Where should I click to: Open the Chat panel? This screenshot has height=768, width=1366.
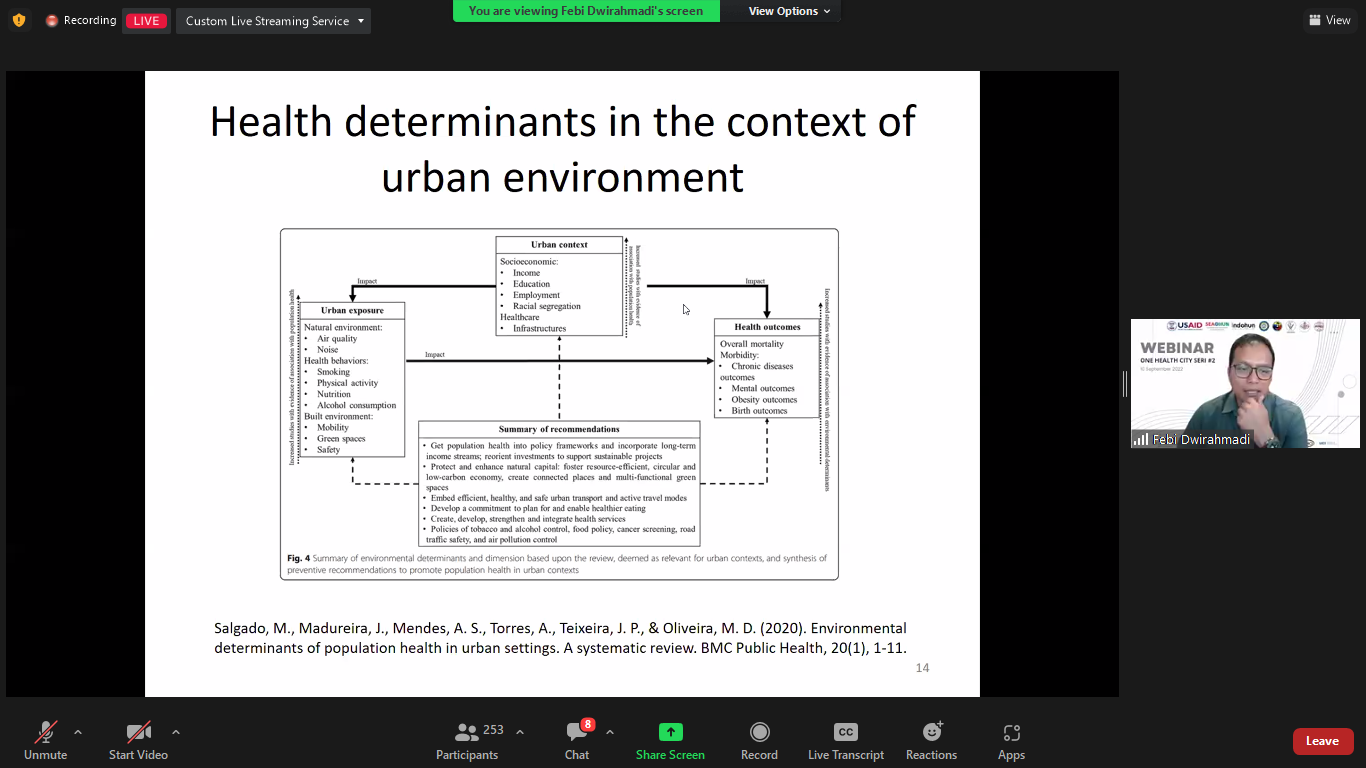click(x=577, y=741)
